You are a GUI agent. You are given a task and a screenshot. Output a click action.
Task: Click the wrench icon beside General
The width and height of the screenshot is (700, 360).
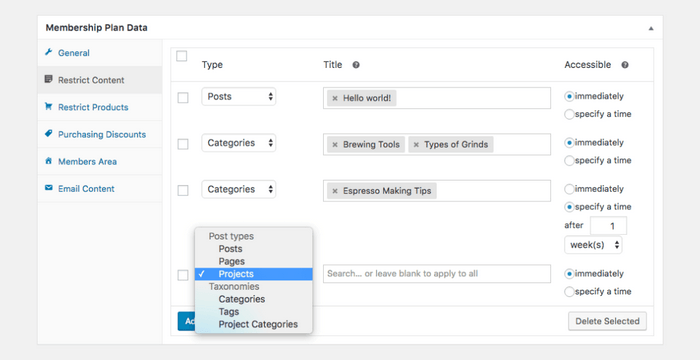point(49,52)
